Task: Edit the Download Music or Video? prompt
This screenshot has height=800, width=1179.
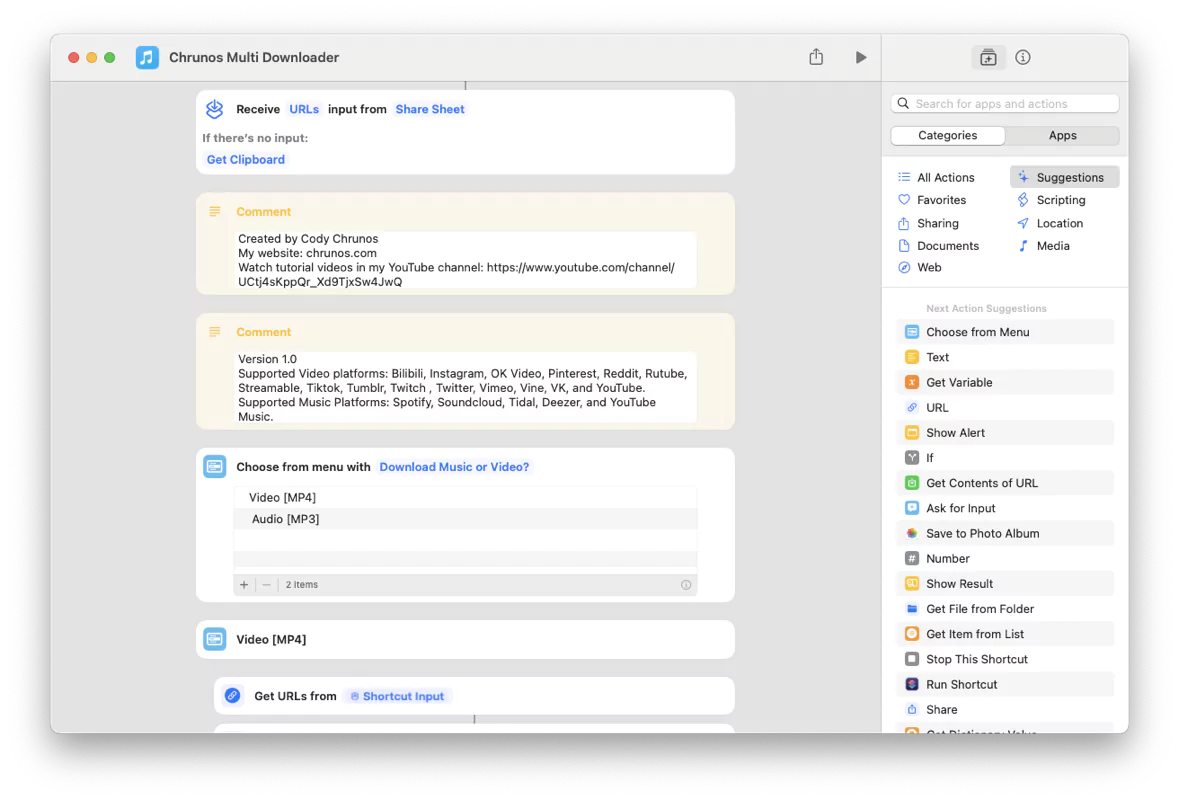Action: (454, 467)
